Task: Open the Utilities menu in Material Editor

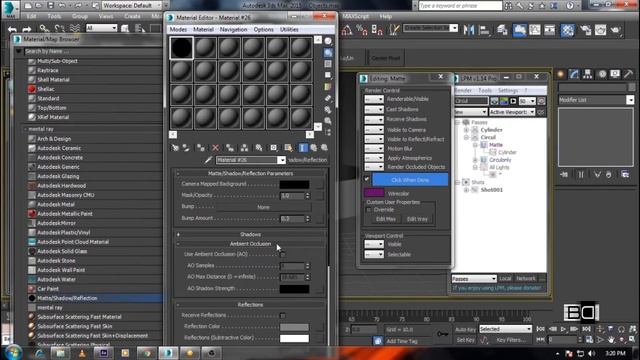Action: (289, 29)
